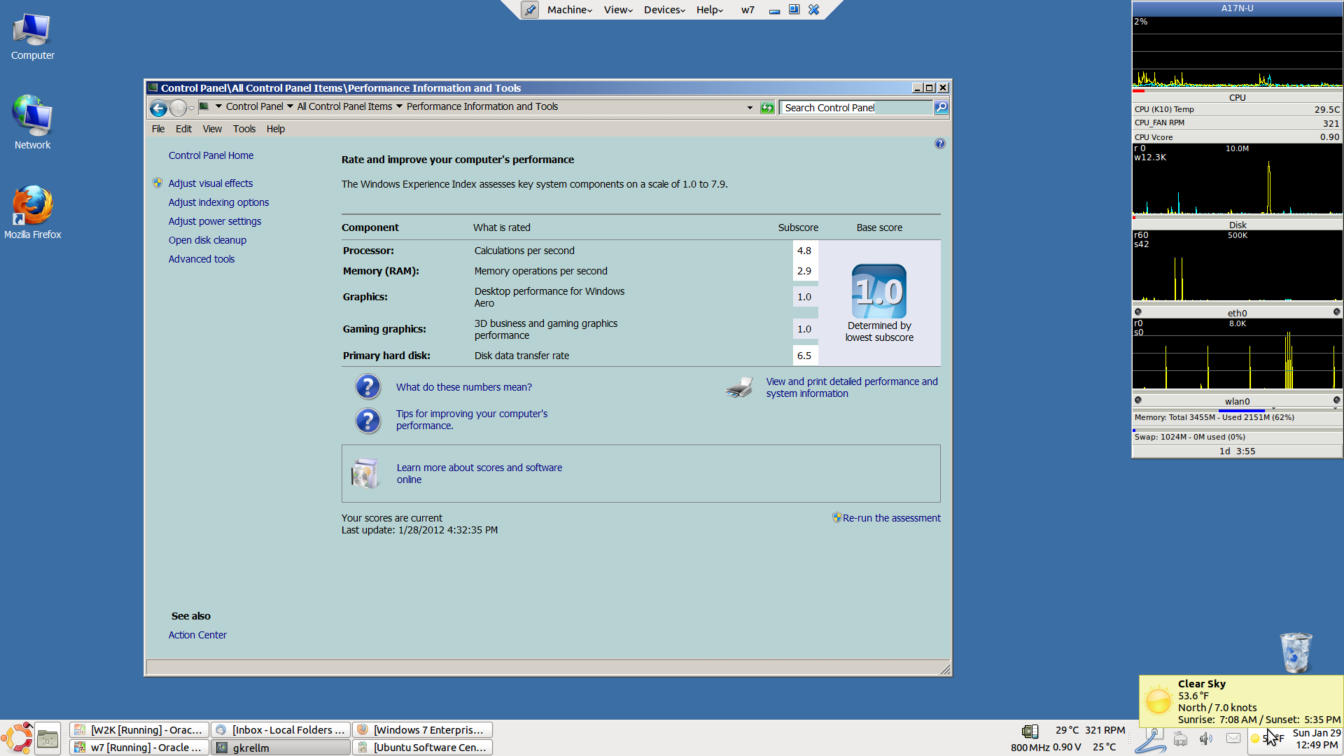
Task: Open the View dropdown in VirtualBox toolbar
Action: [x=618, y=10]
